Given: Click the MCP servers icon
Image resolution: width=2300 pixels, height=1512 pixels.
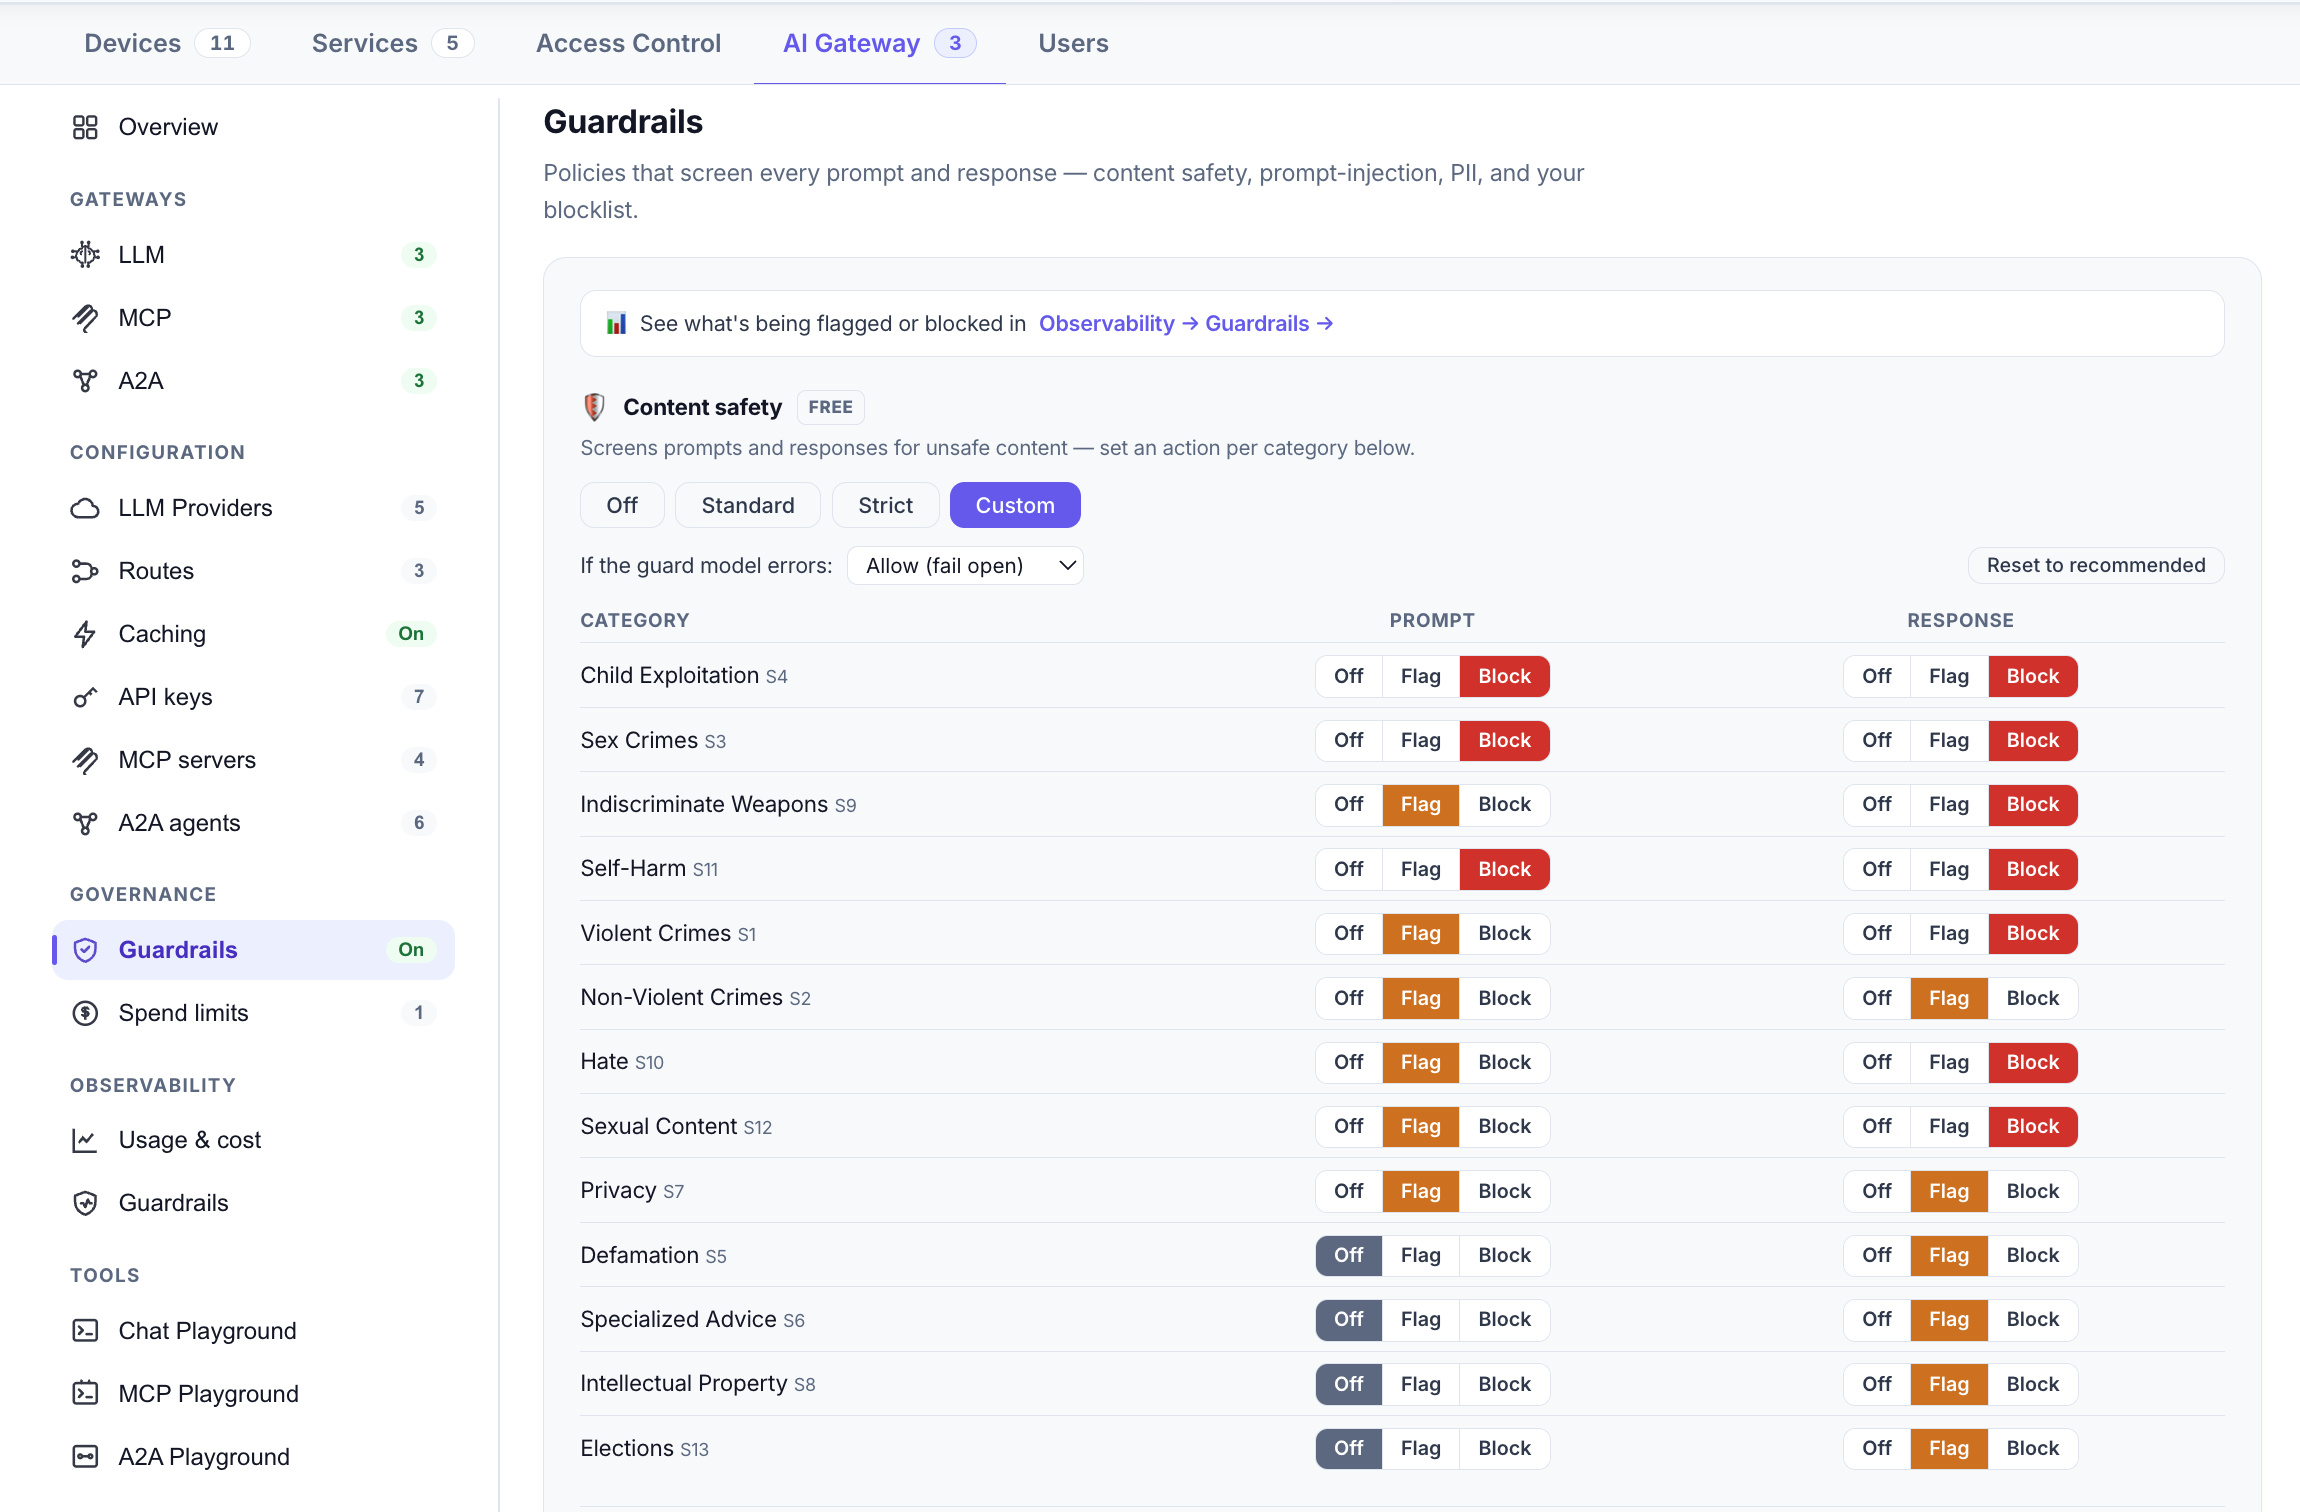Looking at the screenshot, I should pyautogui.click(x=85, y=760).
